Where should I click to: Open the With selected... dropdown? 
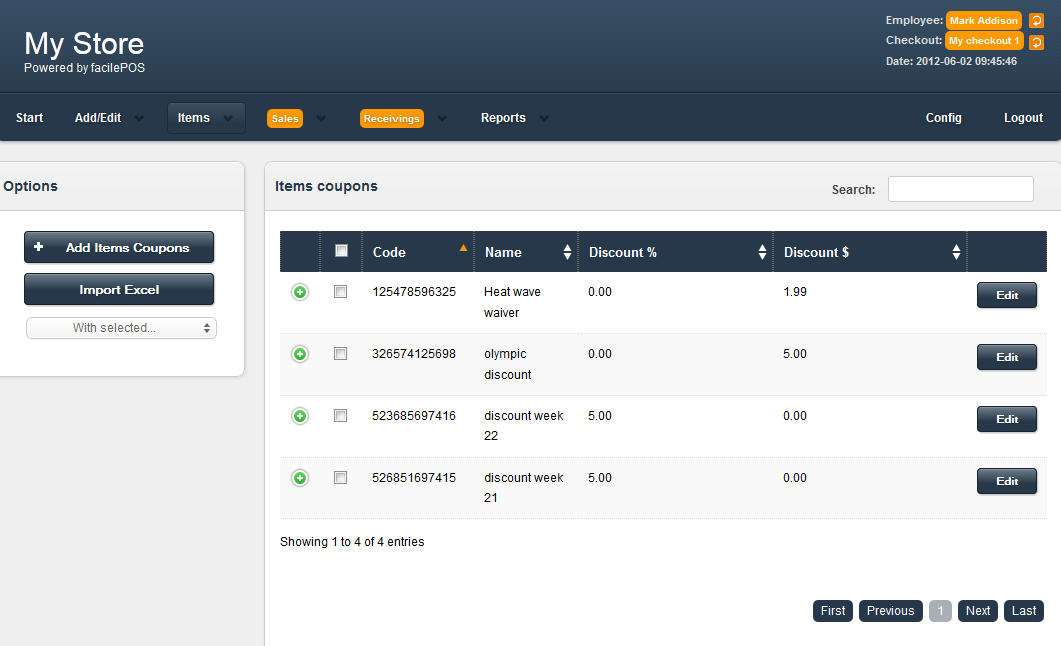pos(121,328)
